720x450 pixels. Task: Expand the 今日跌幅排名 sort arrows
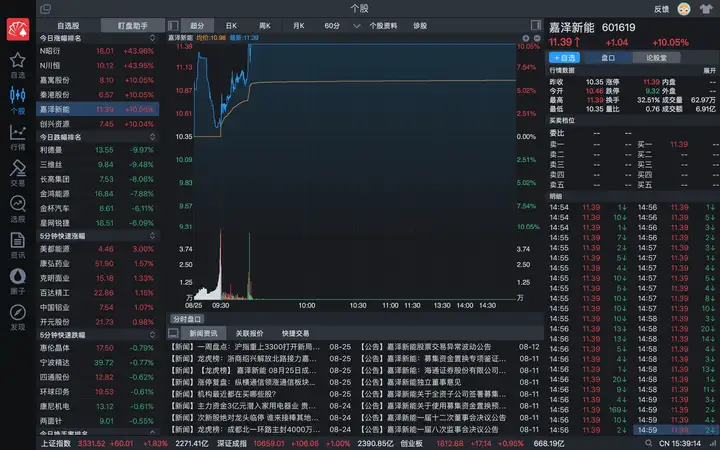(x=152, y=137)
